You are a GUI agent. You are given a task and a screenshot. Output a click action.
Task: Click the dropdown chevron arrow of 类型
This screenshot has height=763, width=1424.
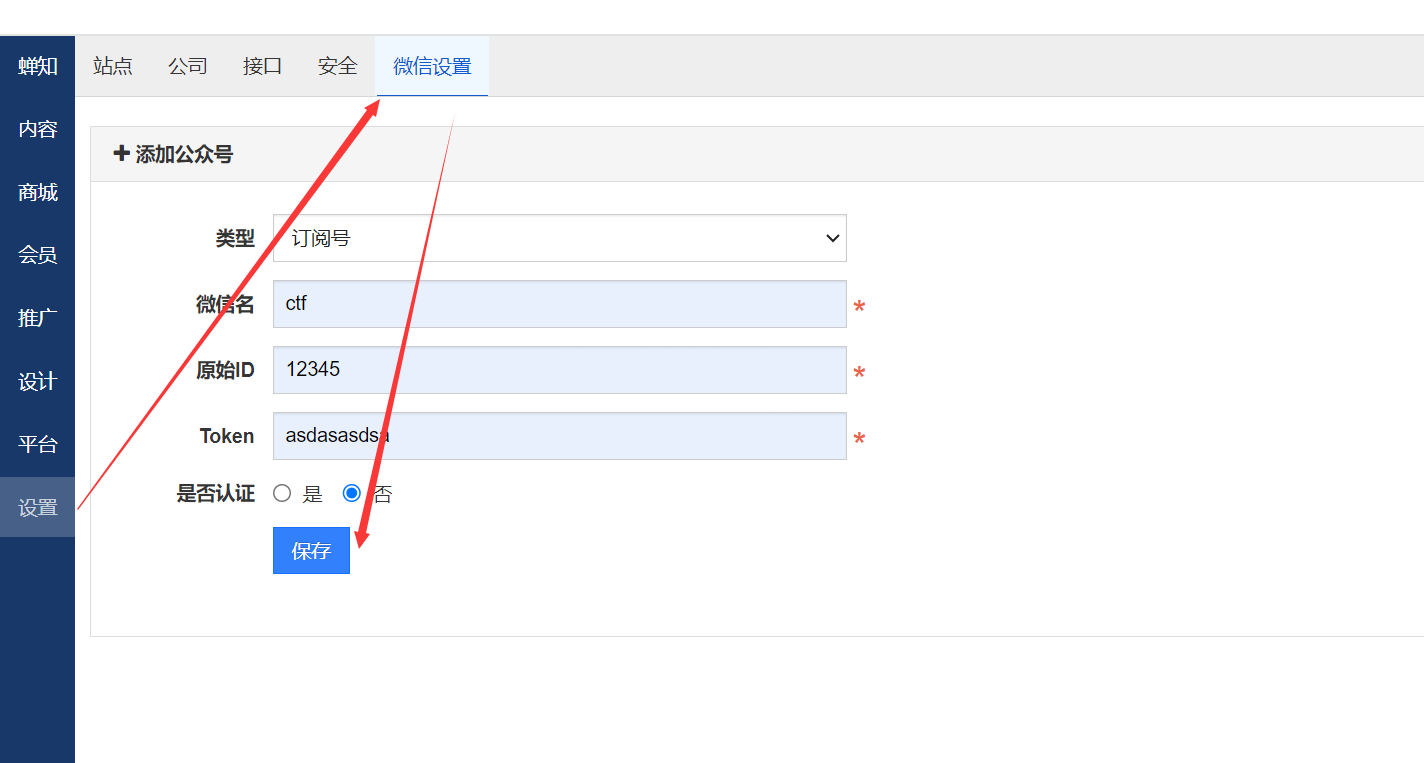pyautogui.click(x=832, y=238)
